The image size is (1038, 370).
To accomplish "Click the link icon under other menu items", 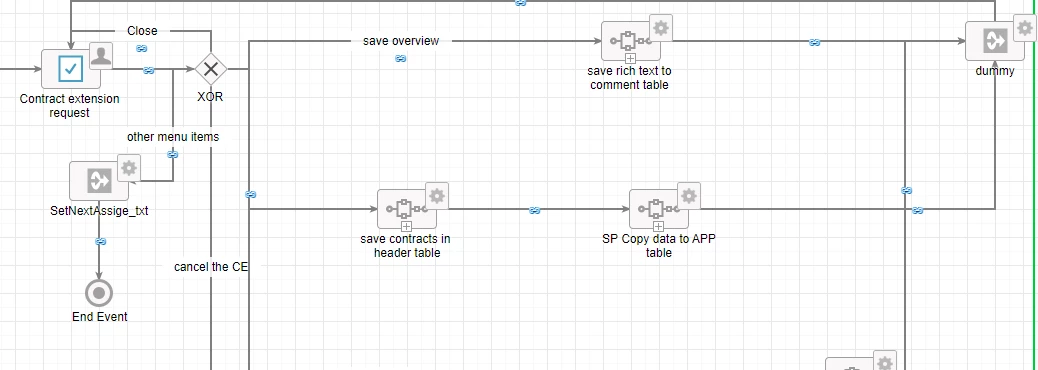I will (x=173, y=154).
